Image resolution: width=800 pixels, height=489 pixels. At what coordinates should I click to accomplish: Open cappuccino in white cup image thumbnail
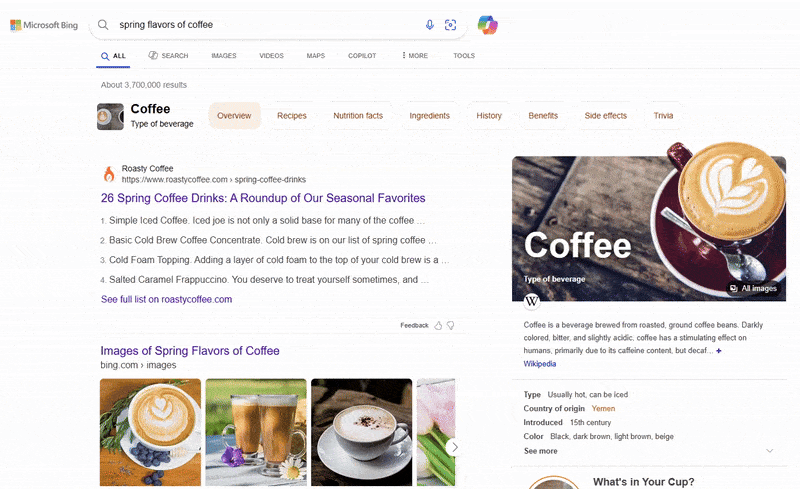(x=362, y=432)
